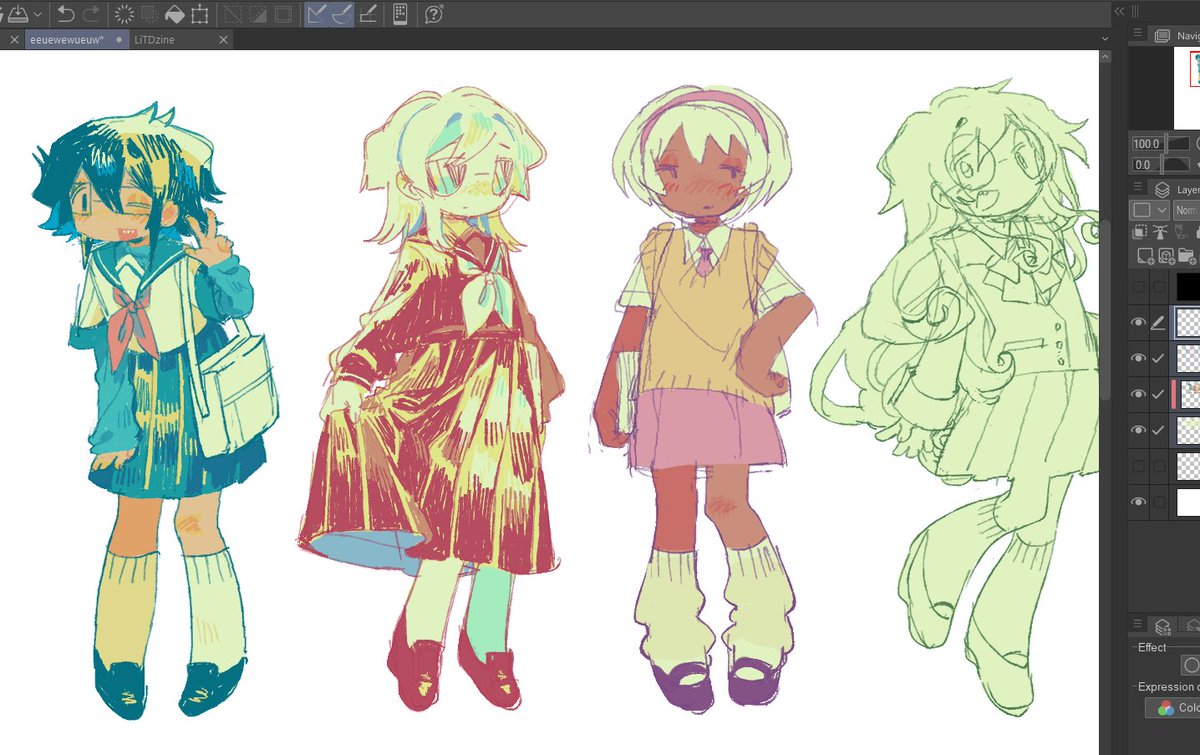
Task: Collapse the right palette dock with double arrows
Action: tap(1119, 11)
